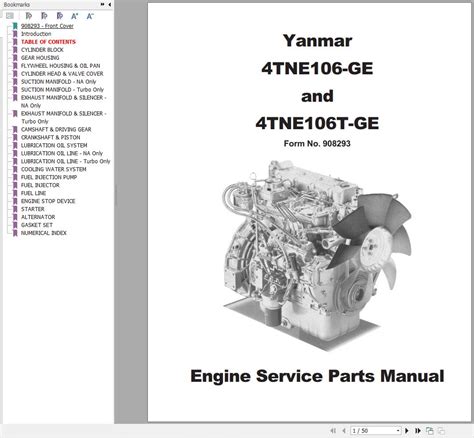Select CRANKSHAFT & PISTON bookmark

(x=50, y=137)
